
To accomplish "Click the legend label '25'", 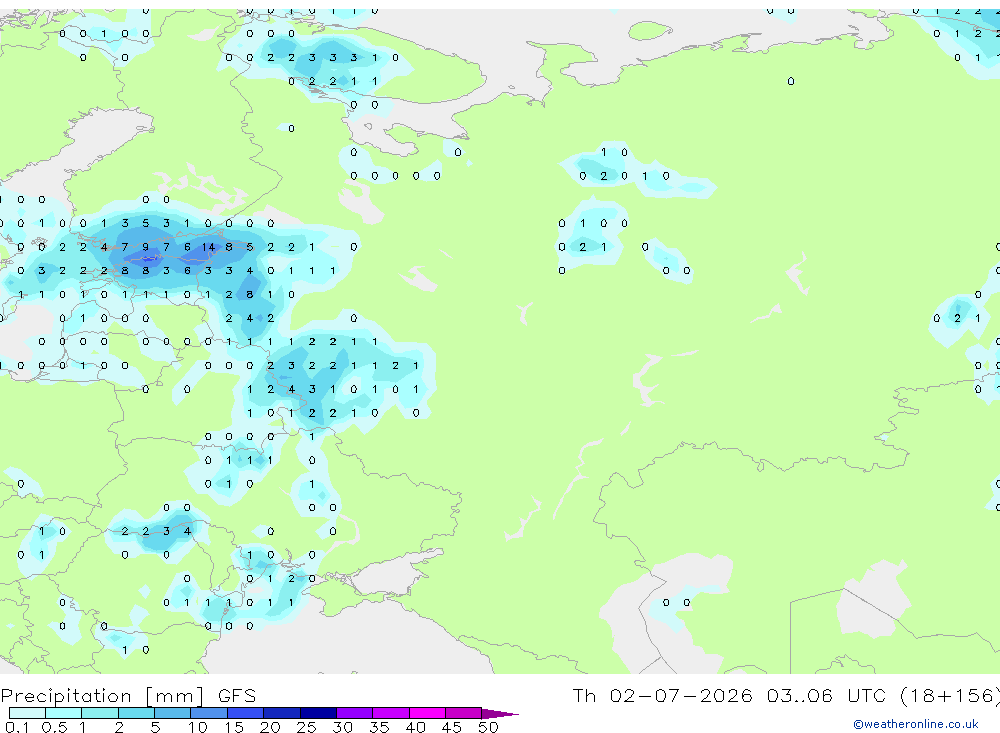I will click(306, 727).
